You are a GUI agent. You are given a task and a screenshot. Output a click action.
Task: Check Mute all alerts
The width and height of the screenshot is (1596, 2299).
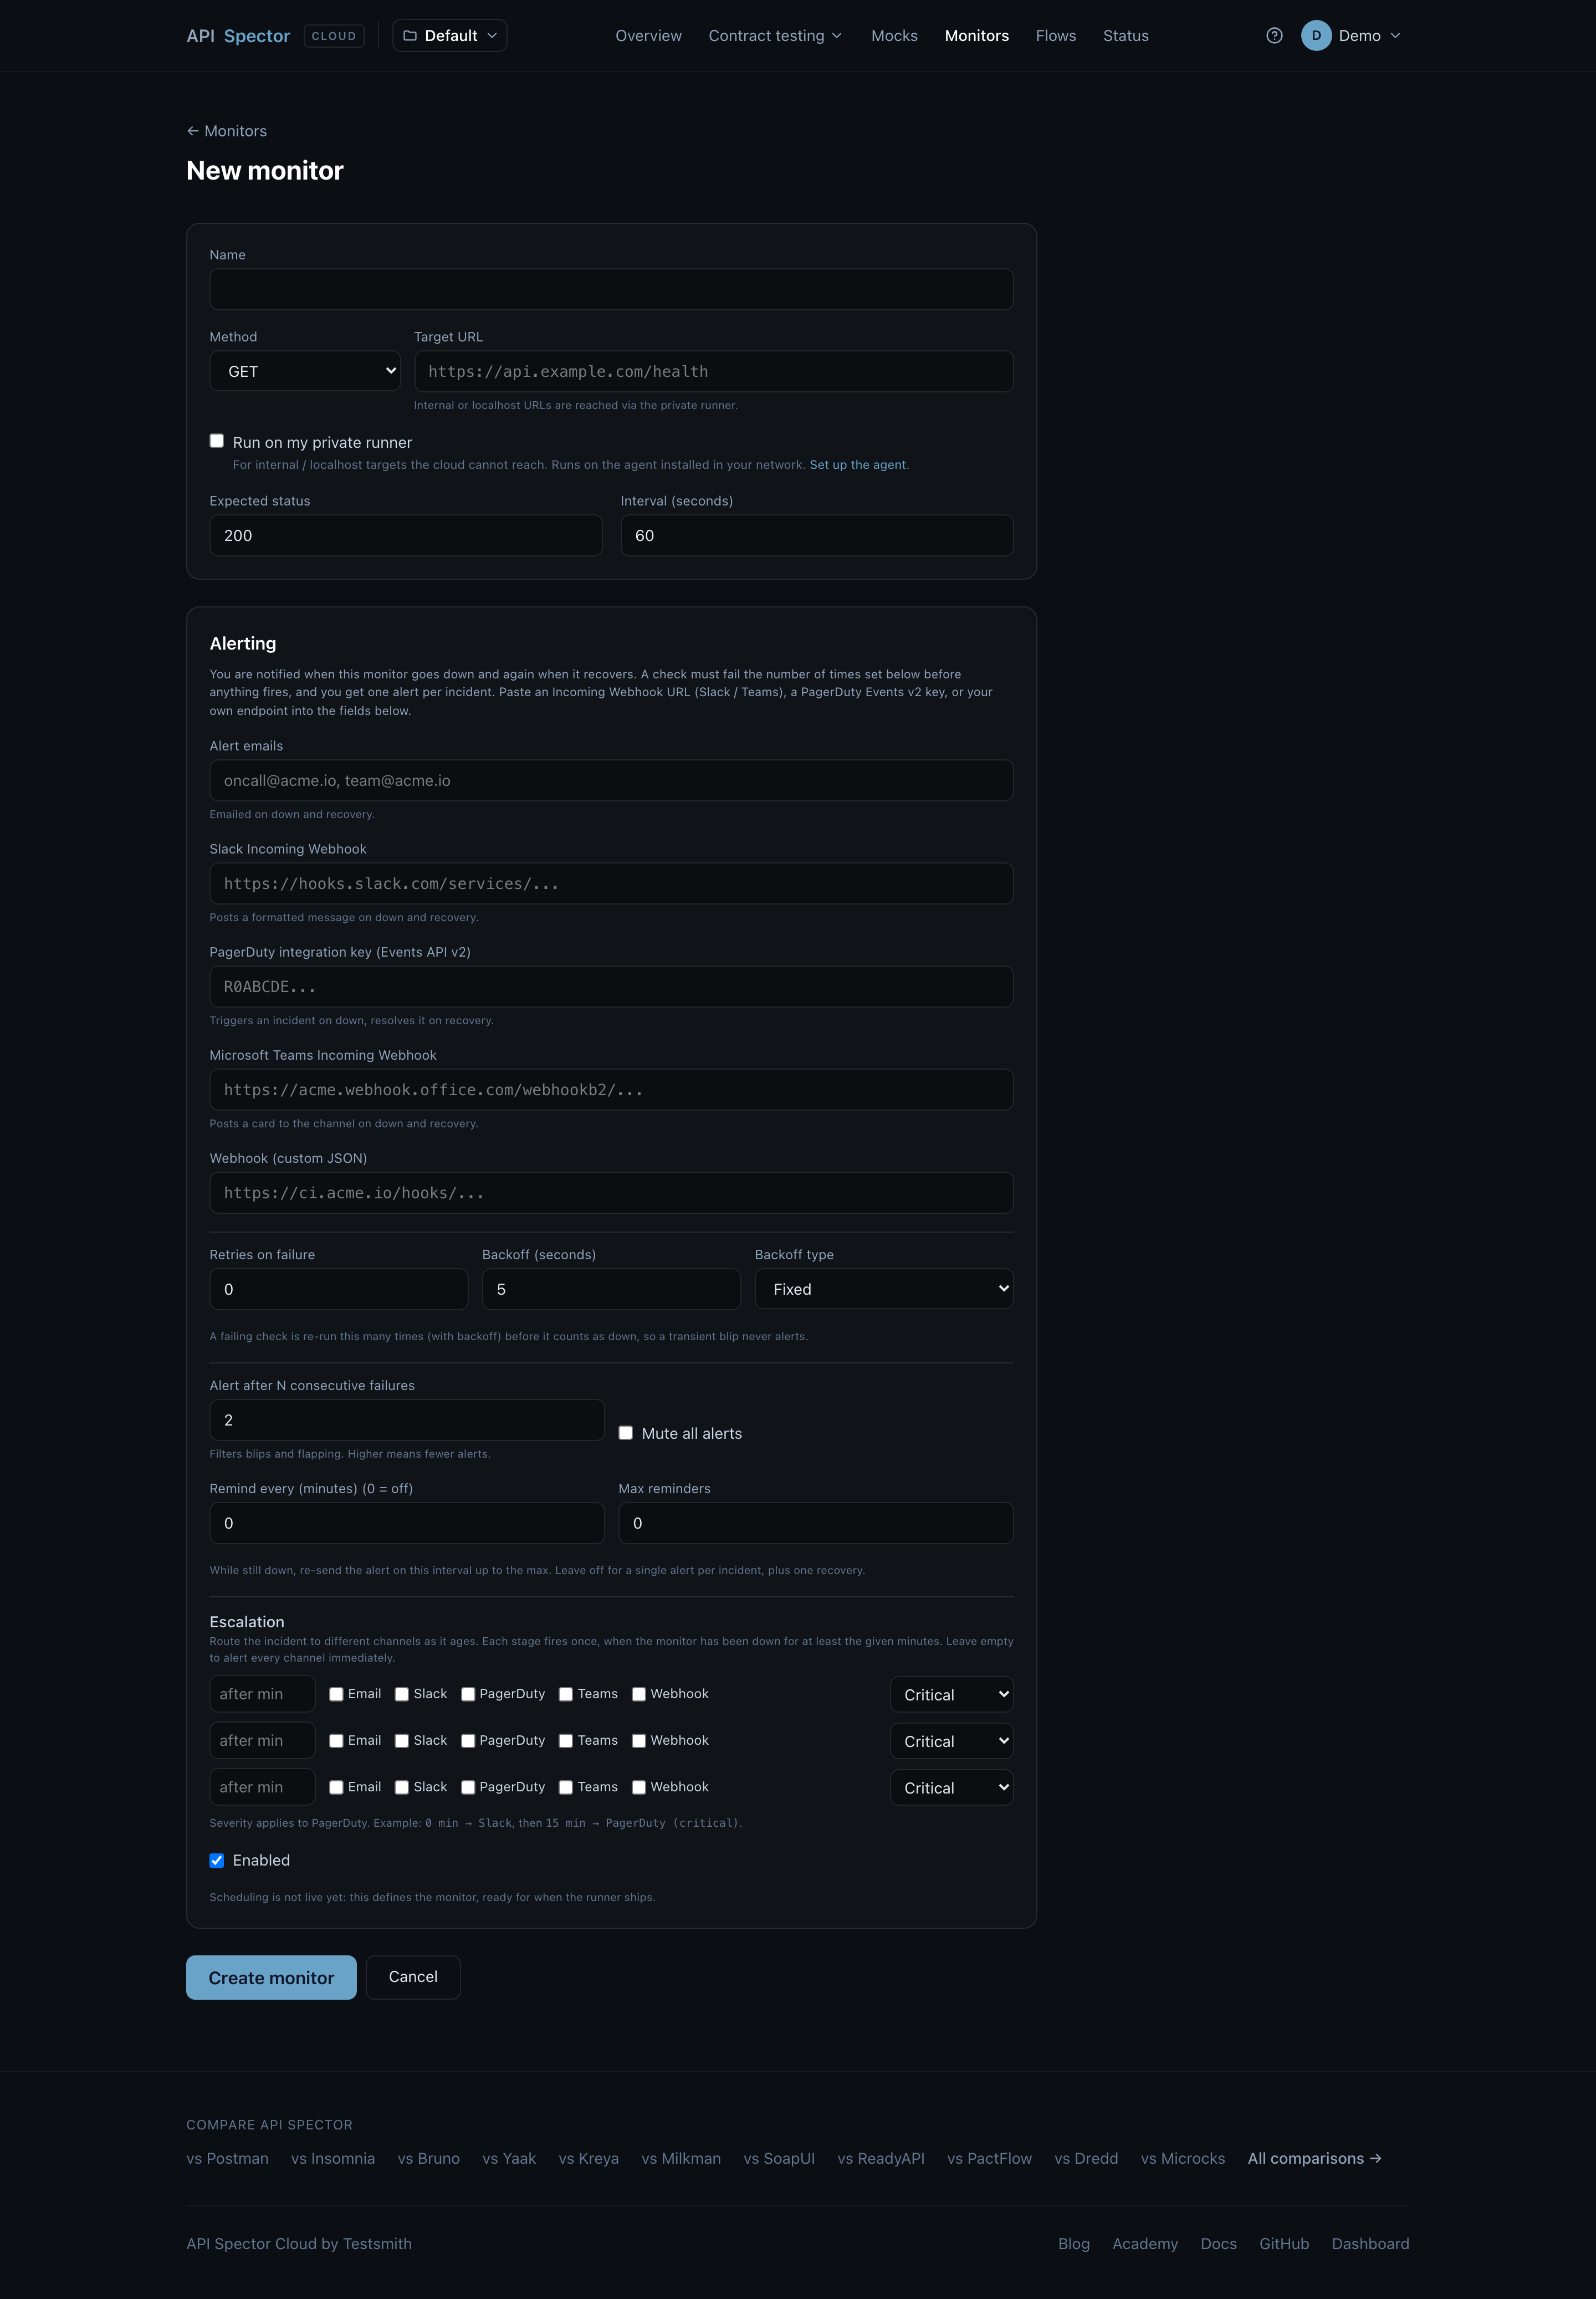click(626, 1433)
